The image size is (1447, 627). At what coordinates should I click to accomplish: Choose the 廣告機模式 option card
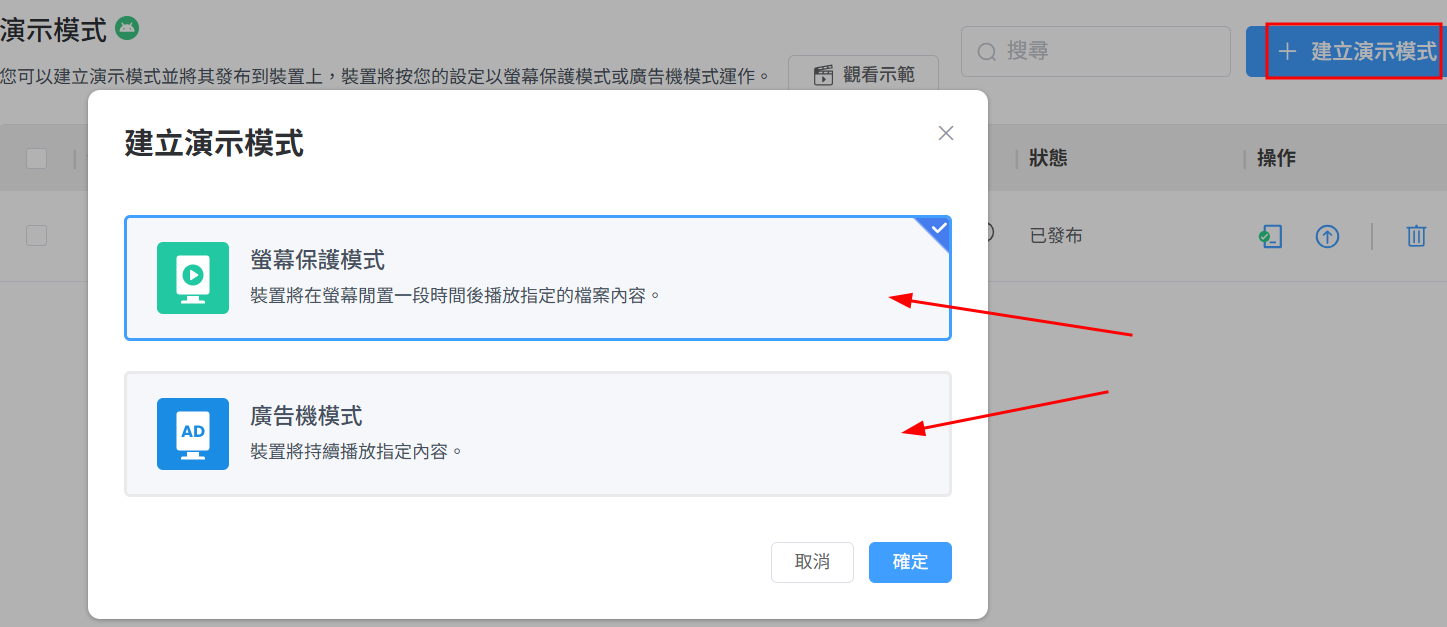(538, 434)
